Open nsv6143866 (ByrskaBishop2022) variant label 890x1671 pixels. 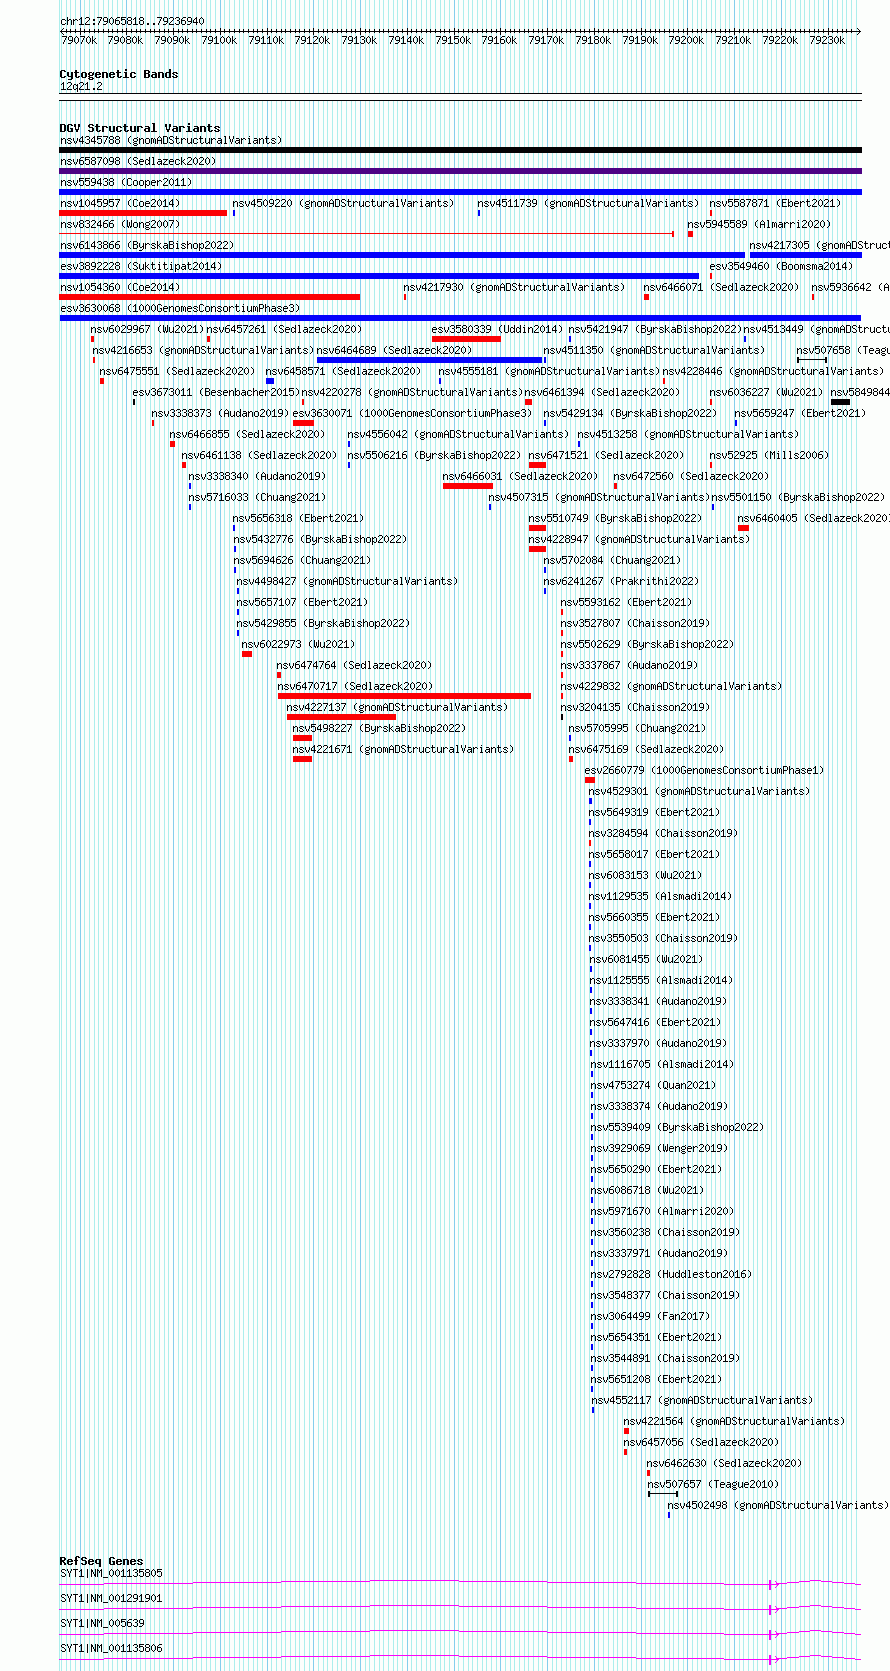[147, 246]
